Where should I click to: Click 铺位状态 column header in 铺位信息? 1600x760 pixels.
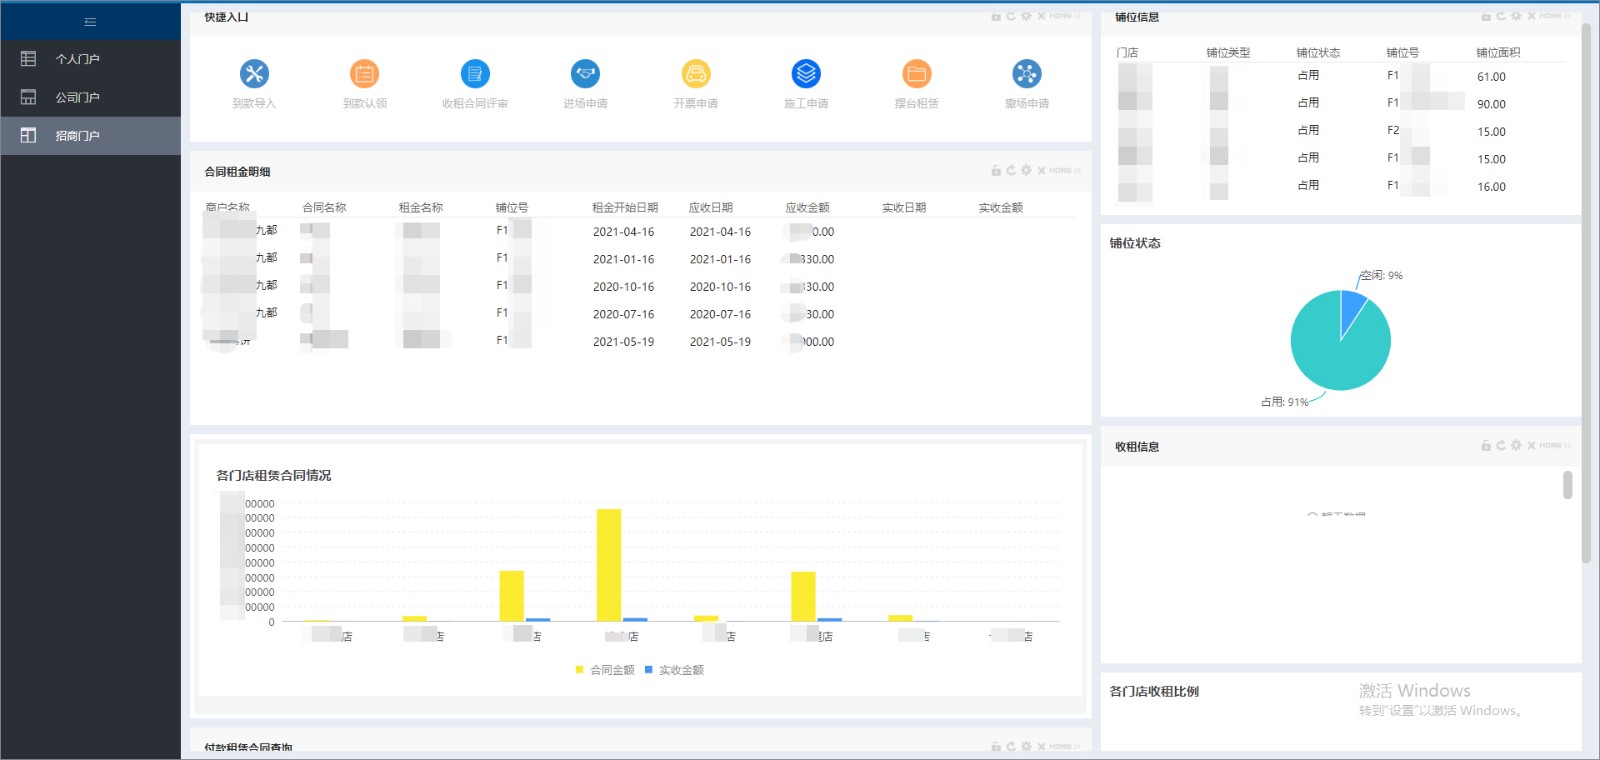click(1318, 53)
